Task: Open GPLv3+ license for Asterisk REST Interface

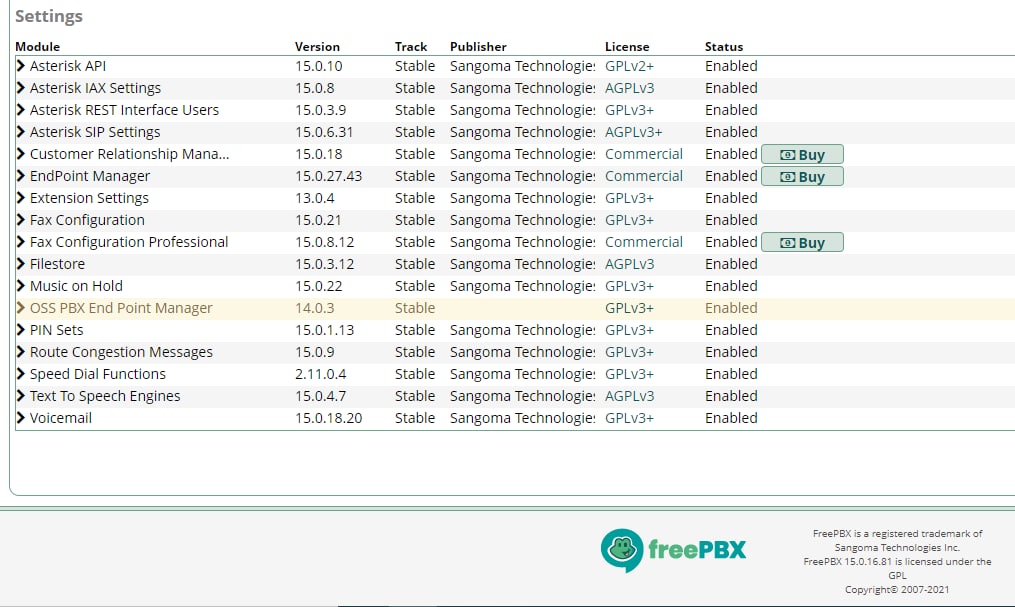Action: tap(629, 110)
